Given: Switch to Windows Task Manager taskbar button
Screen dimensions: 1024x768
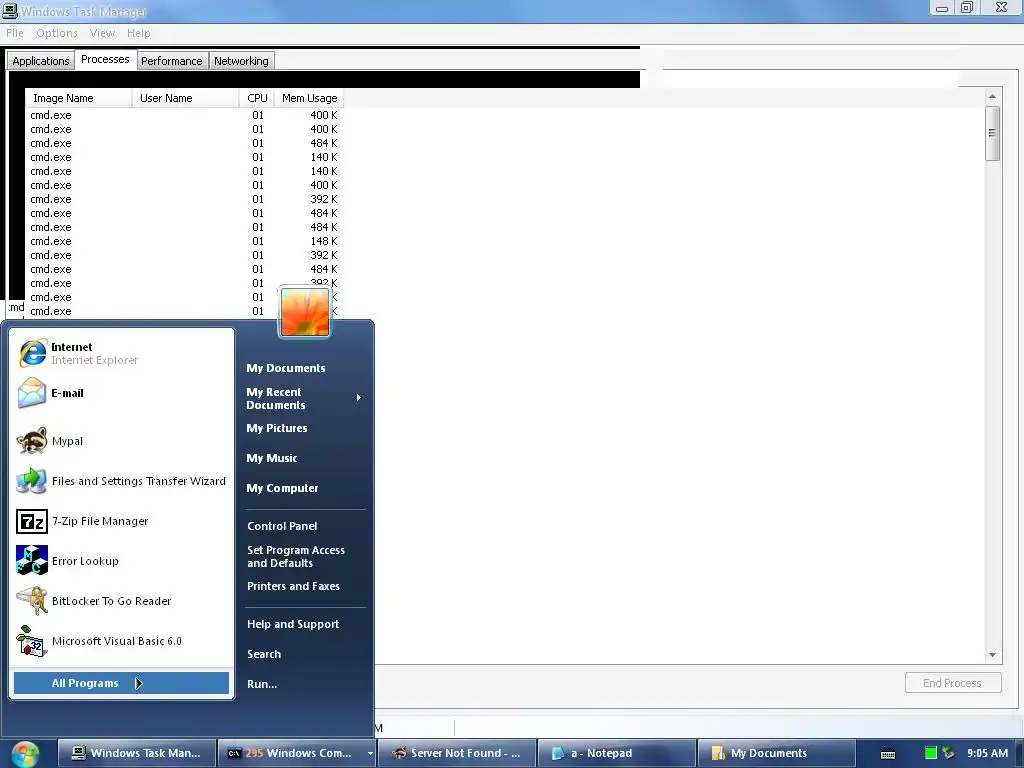Looking at the screenshot, I should click(136, 753).
